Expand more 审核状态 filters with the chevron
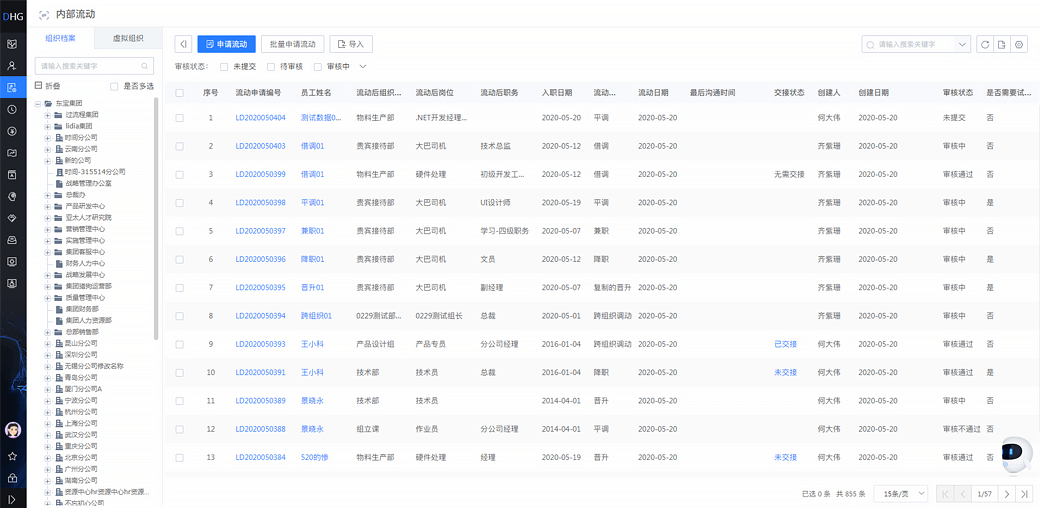The image size is (1040, 508). click(363, 67)
